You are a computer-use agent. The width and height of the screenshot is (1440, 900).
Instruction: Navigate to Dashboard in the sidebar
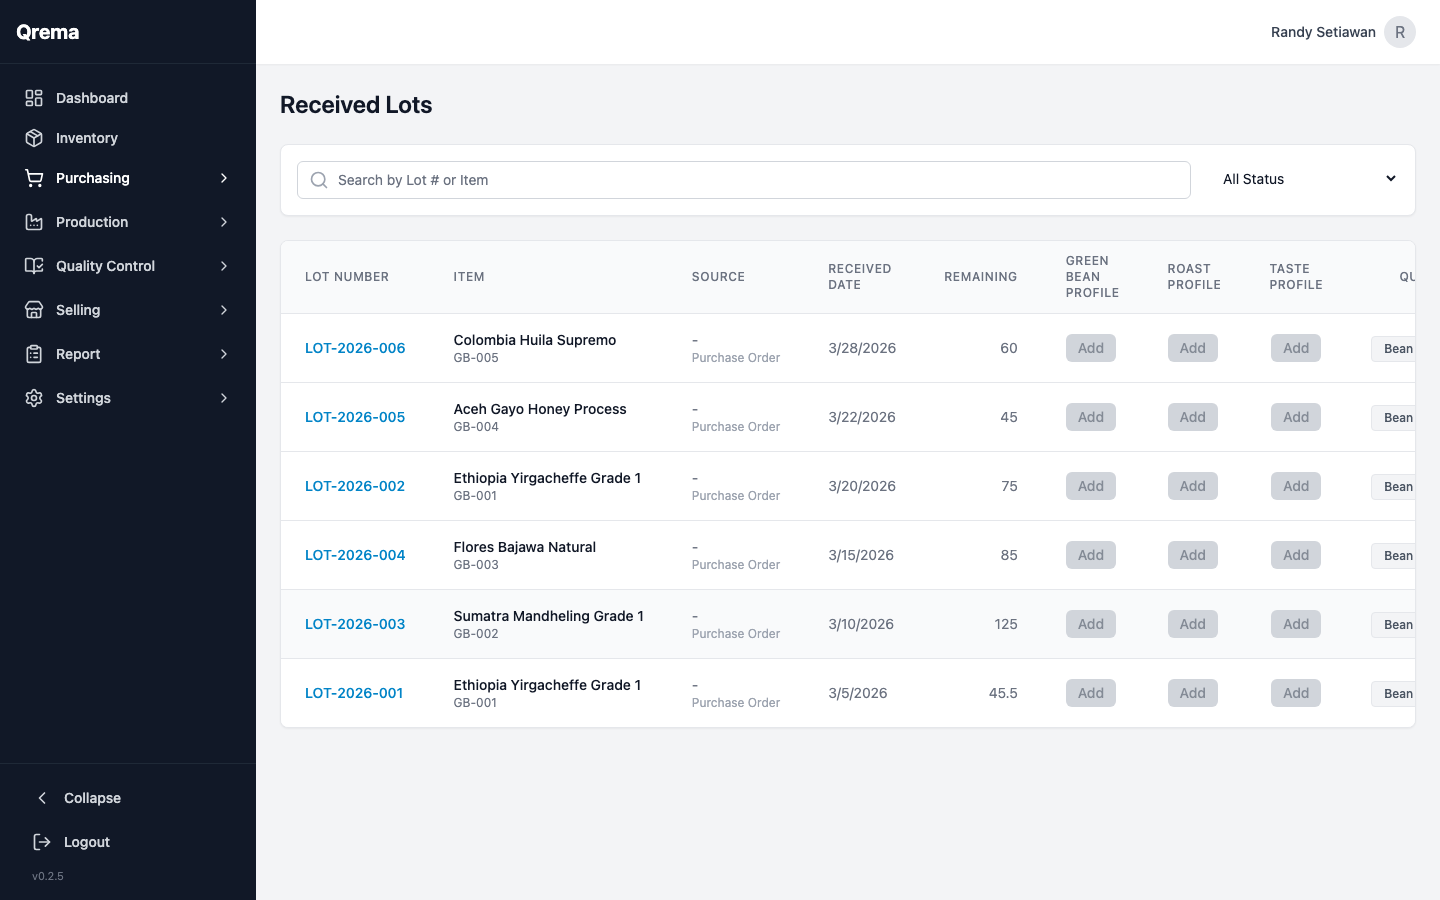coord(92,98)
